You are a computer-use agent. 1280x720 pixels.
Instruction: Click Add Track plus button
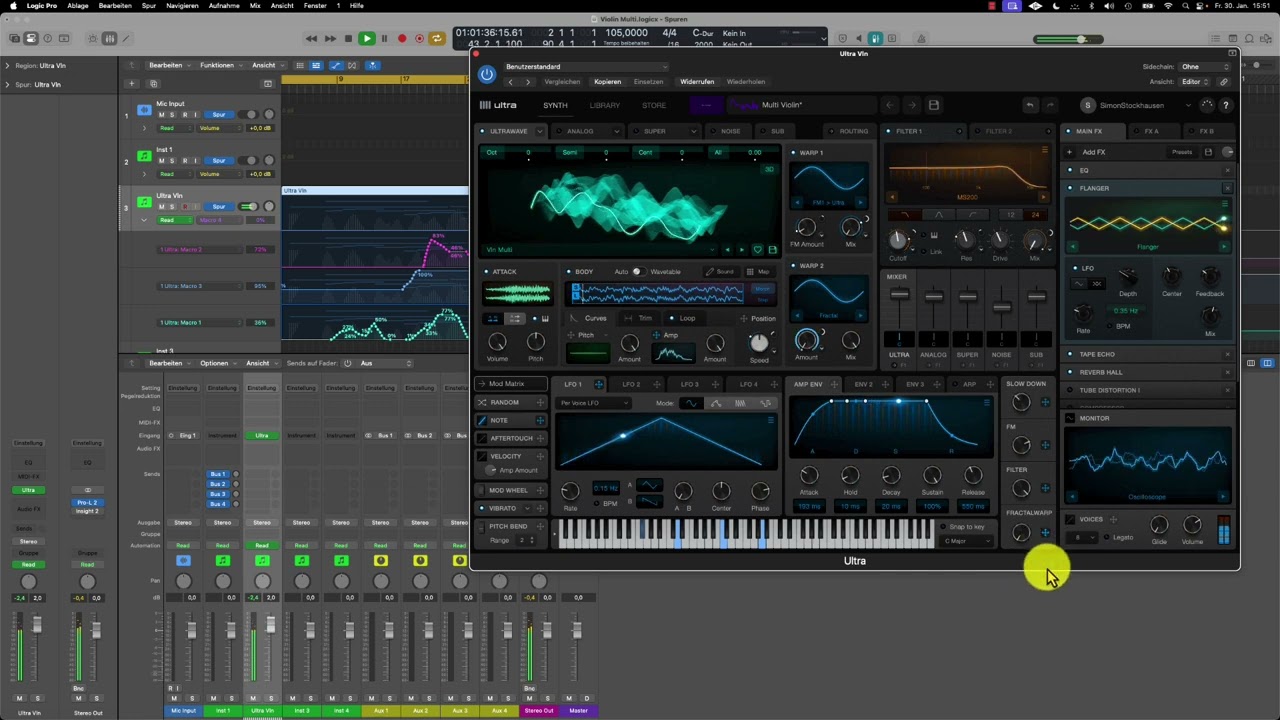pyautogui.click(x=131, y=83)
